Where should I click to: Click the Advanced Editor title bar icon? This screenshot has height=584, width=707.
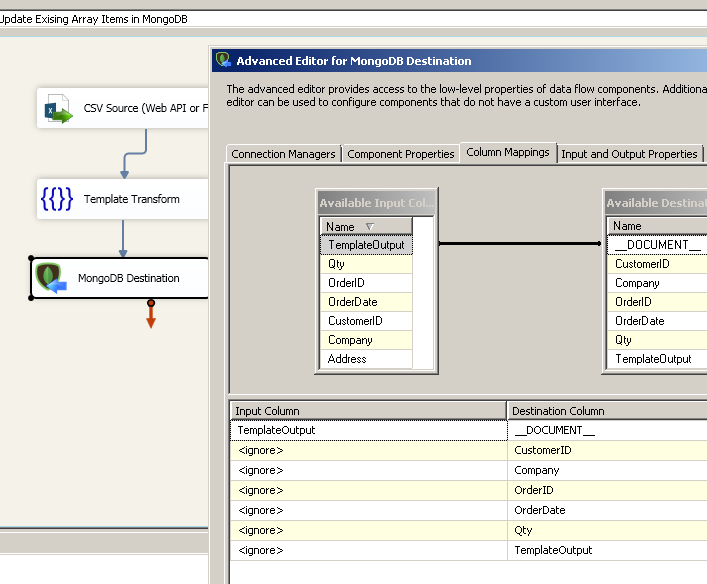coord(223,60)
